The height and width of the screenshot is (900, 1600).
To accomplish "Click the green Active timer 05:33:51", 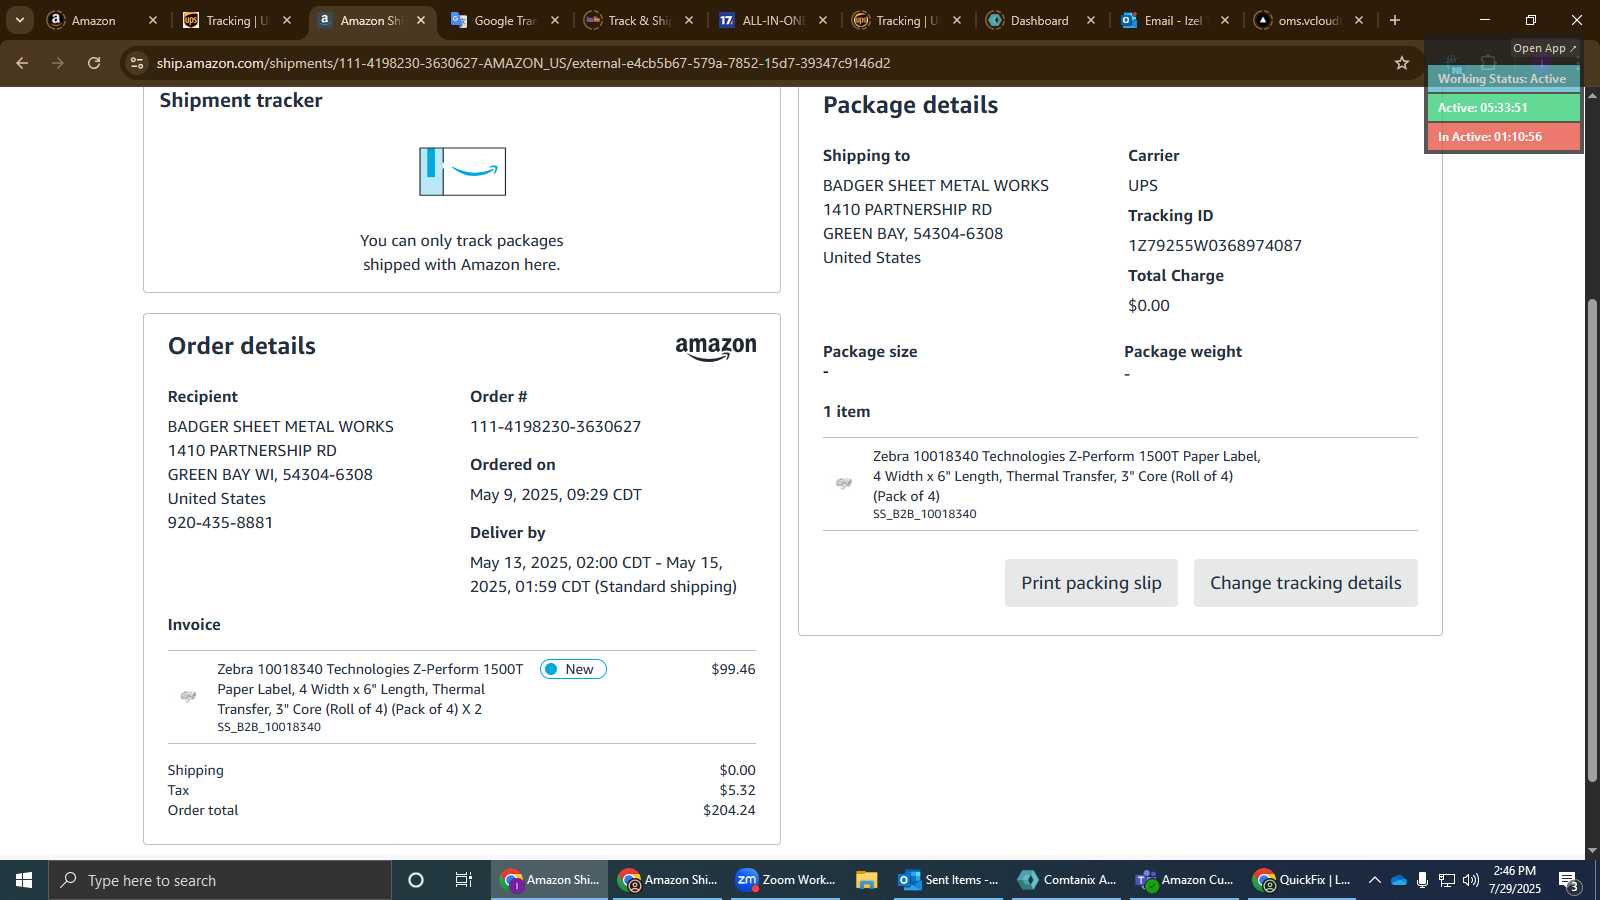I will [1503, 107].
